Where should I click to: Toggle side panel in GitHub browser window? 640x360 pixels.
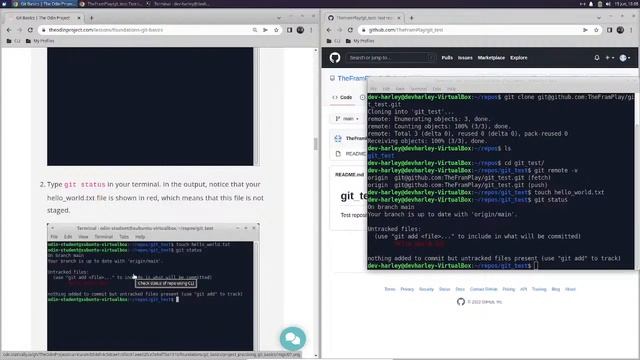[609, 30]
